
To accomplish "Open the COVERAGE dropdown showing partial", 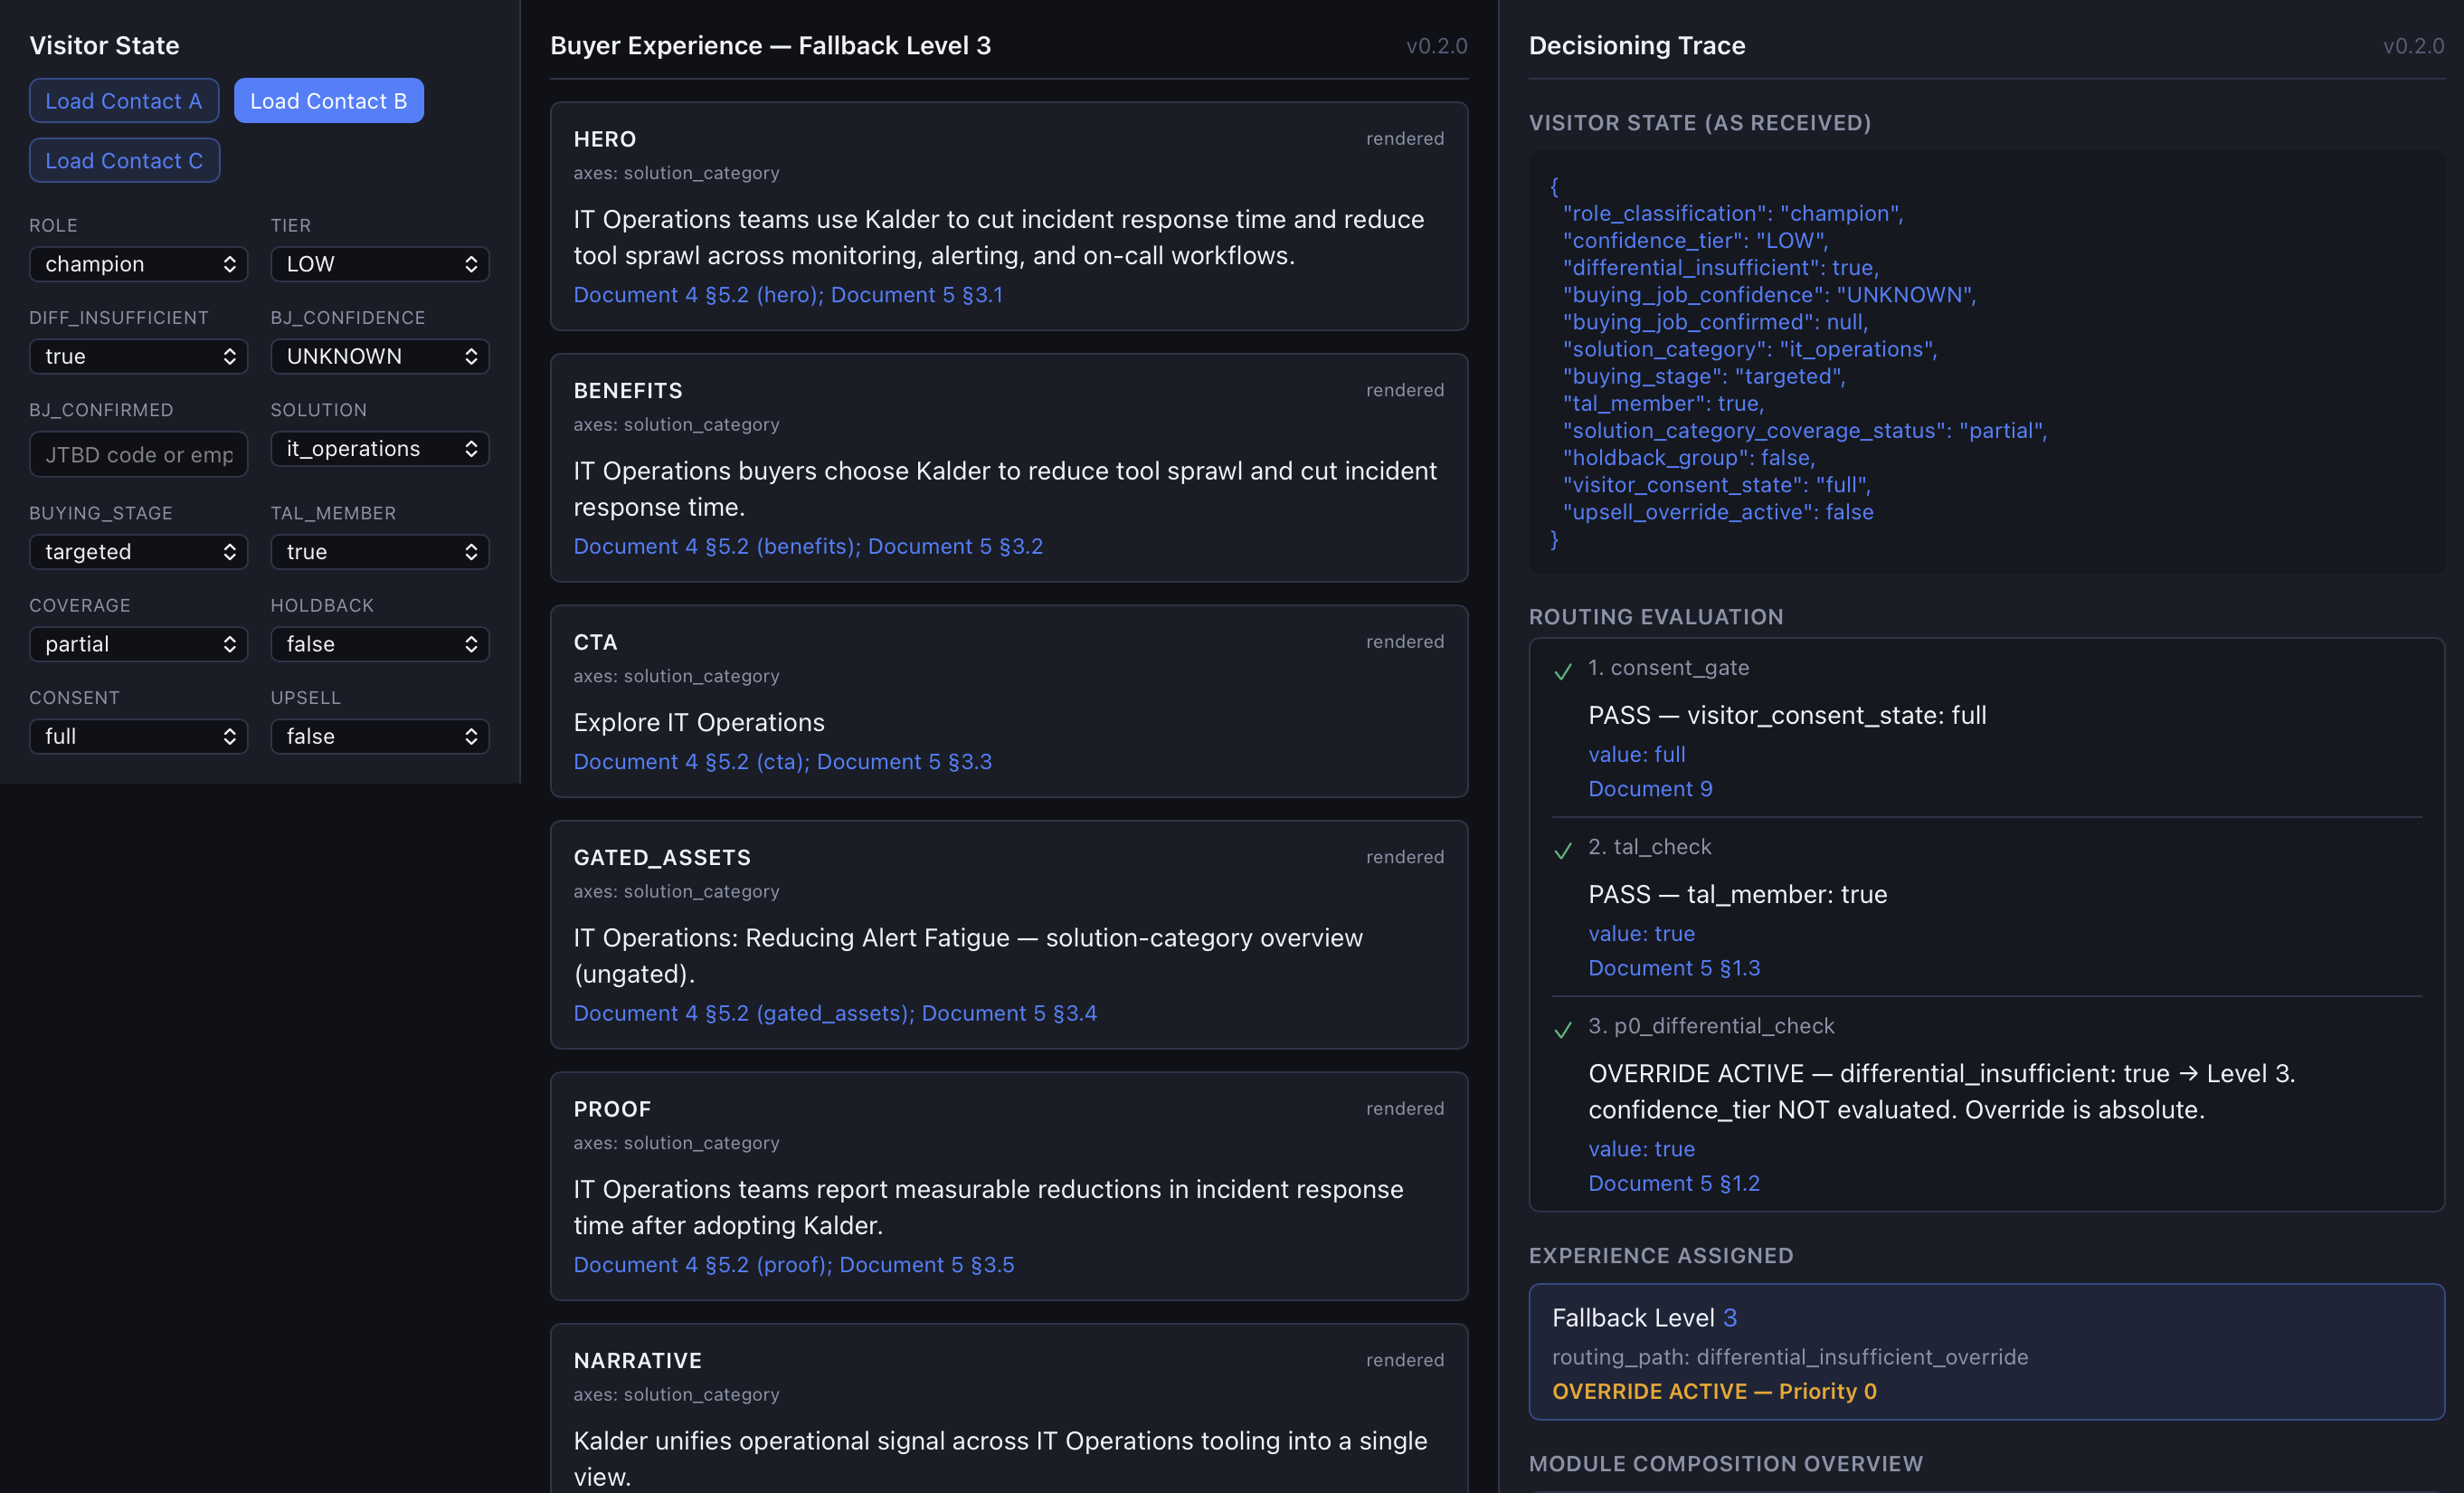I will click(x=138, y=644).
